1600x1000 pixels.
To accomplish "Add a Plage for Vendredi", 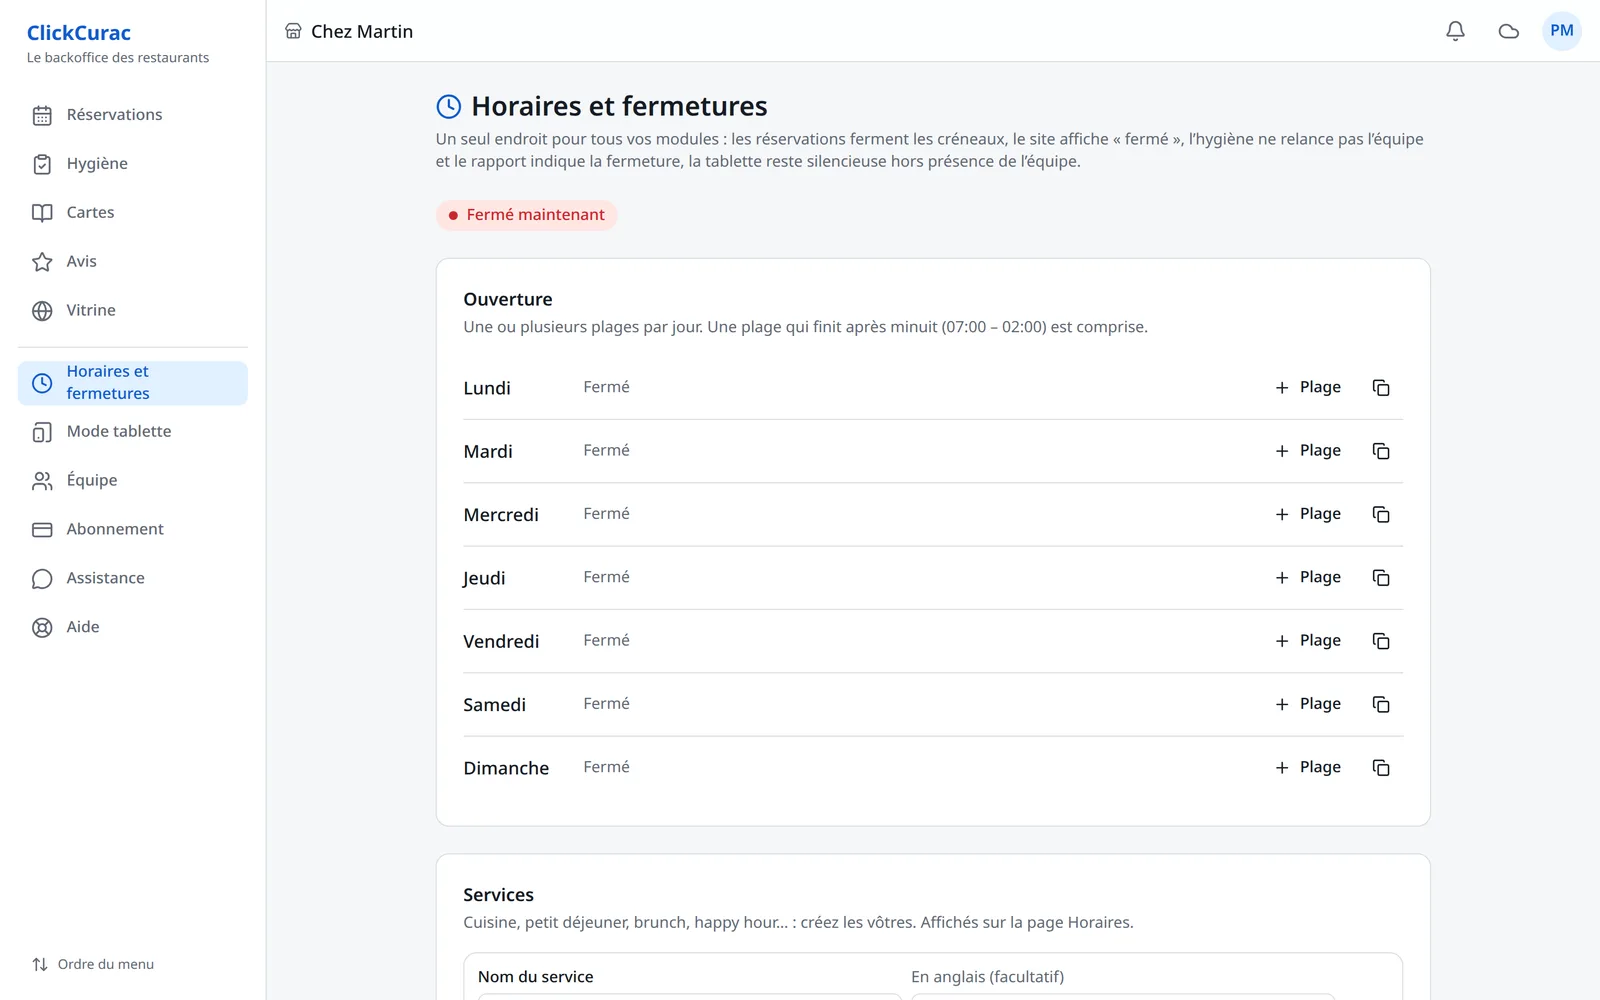I will 1308,641.
